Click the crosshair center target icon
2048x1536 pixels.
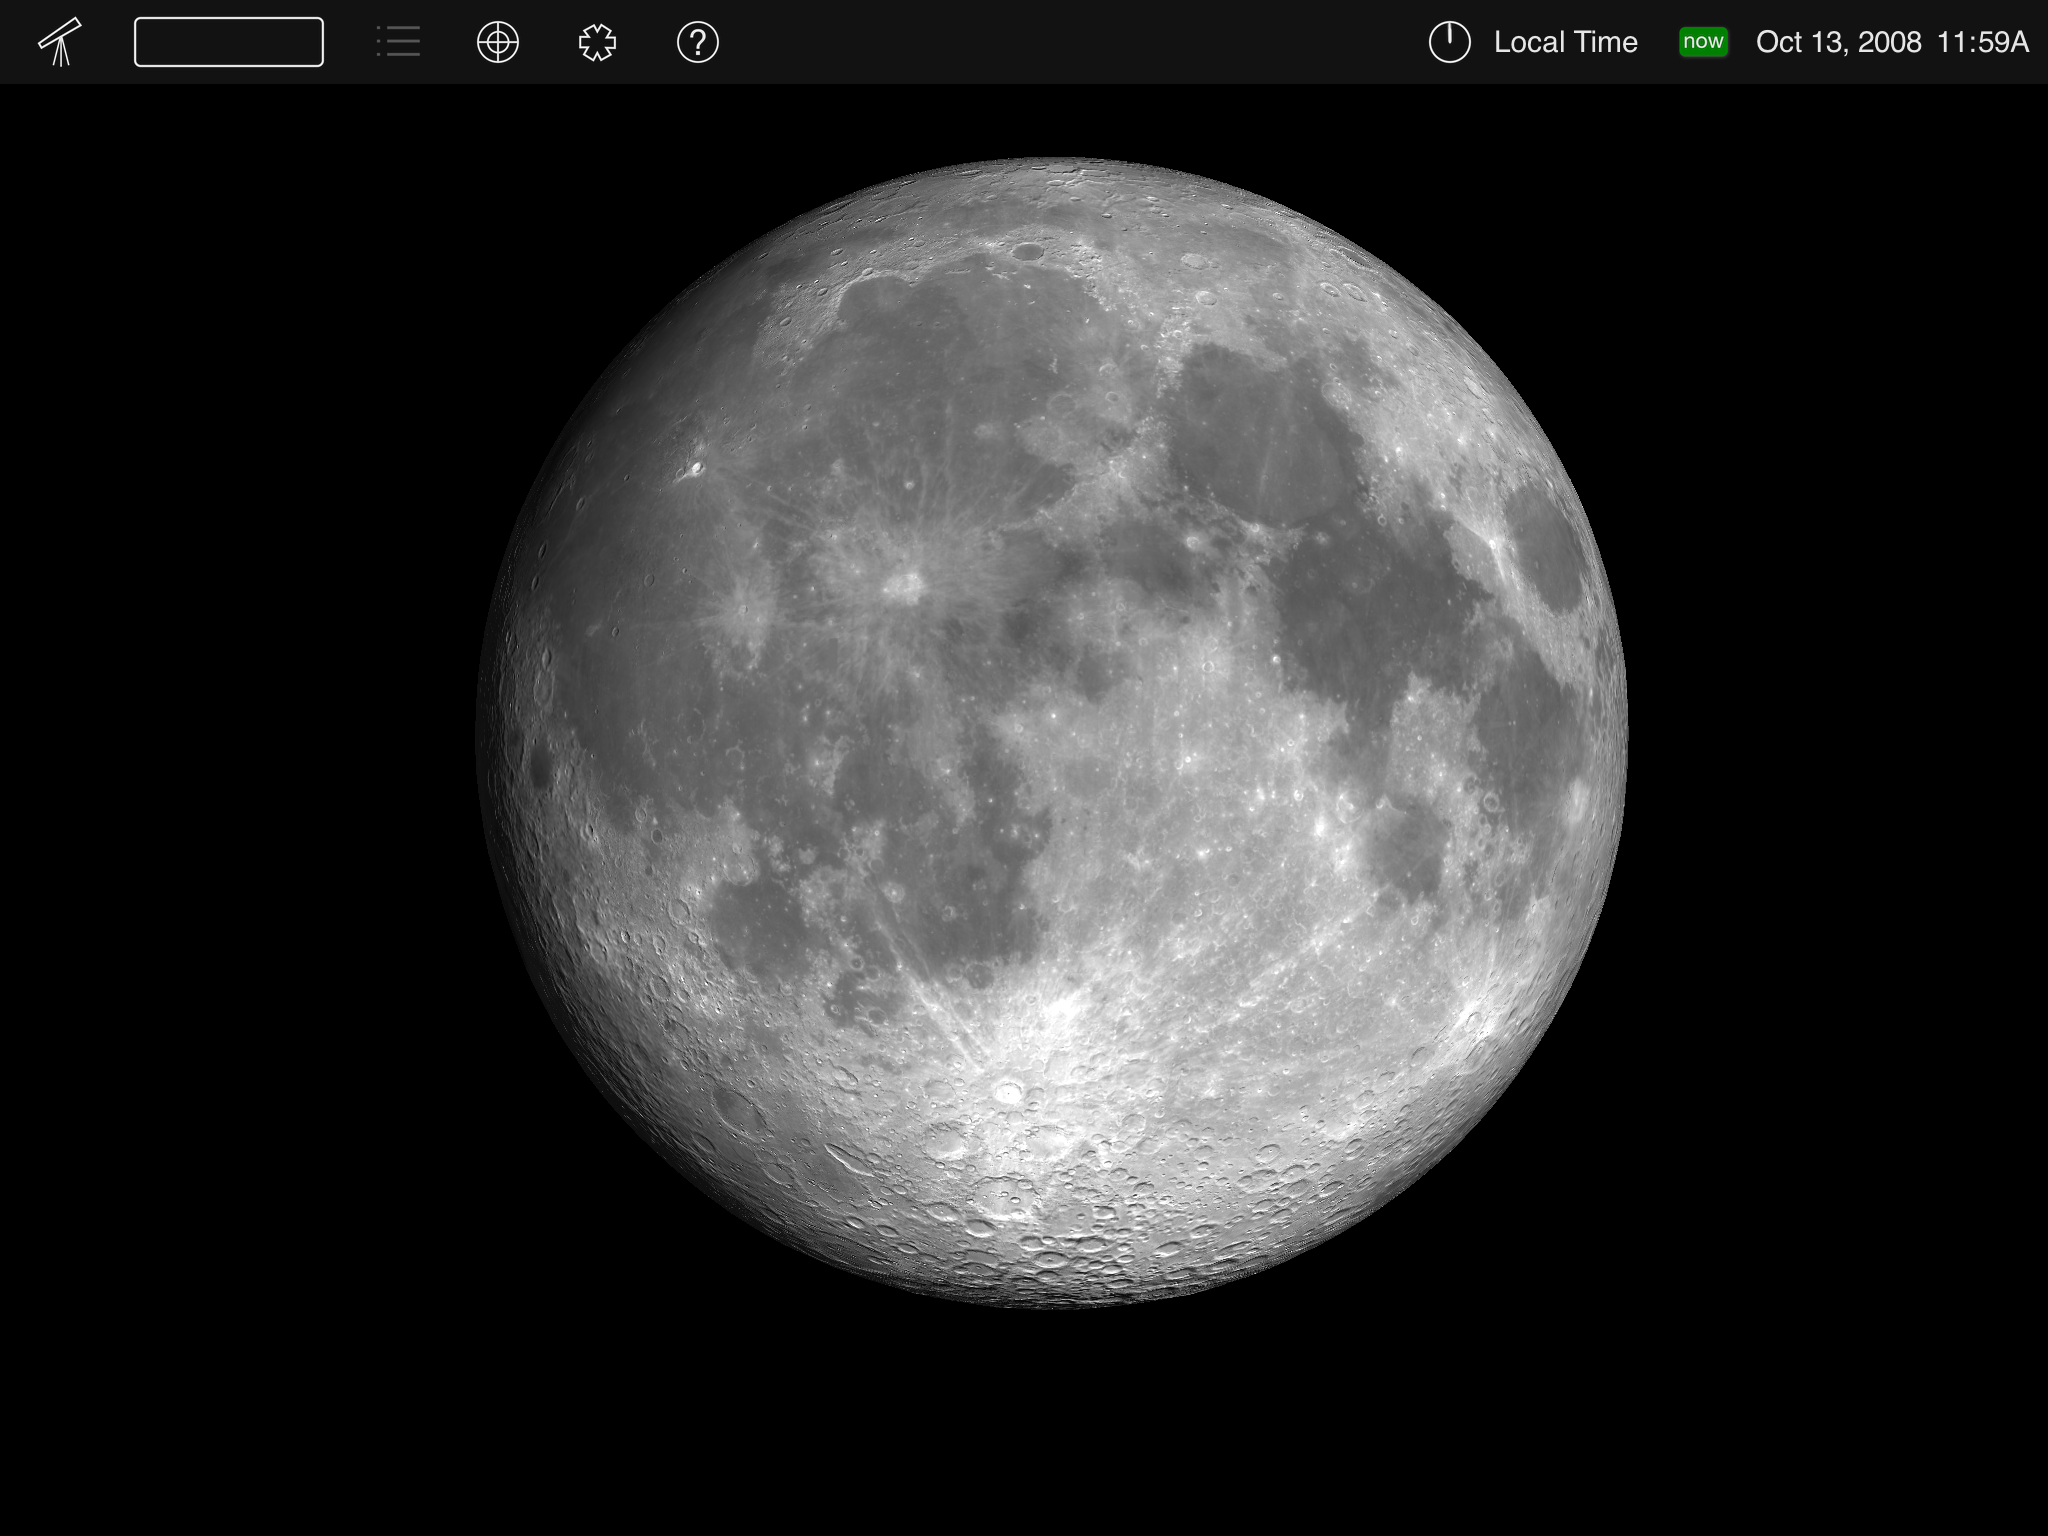498,42
